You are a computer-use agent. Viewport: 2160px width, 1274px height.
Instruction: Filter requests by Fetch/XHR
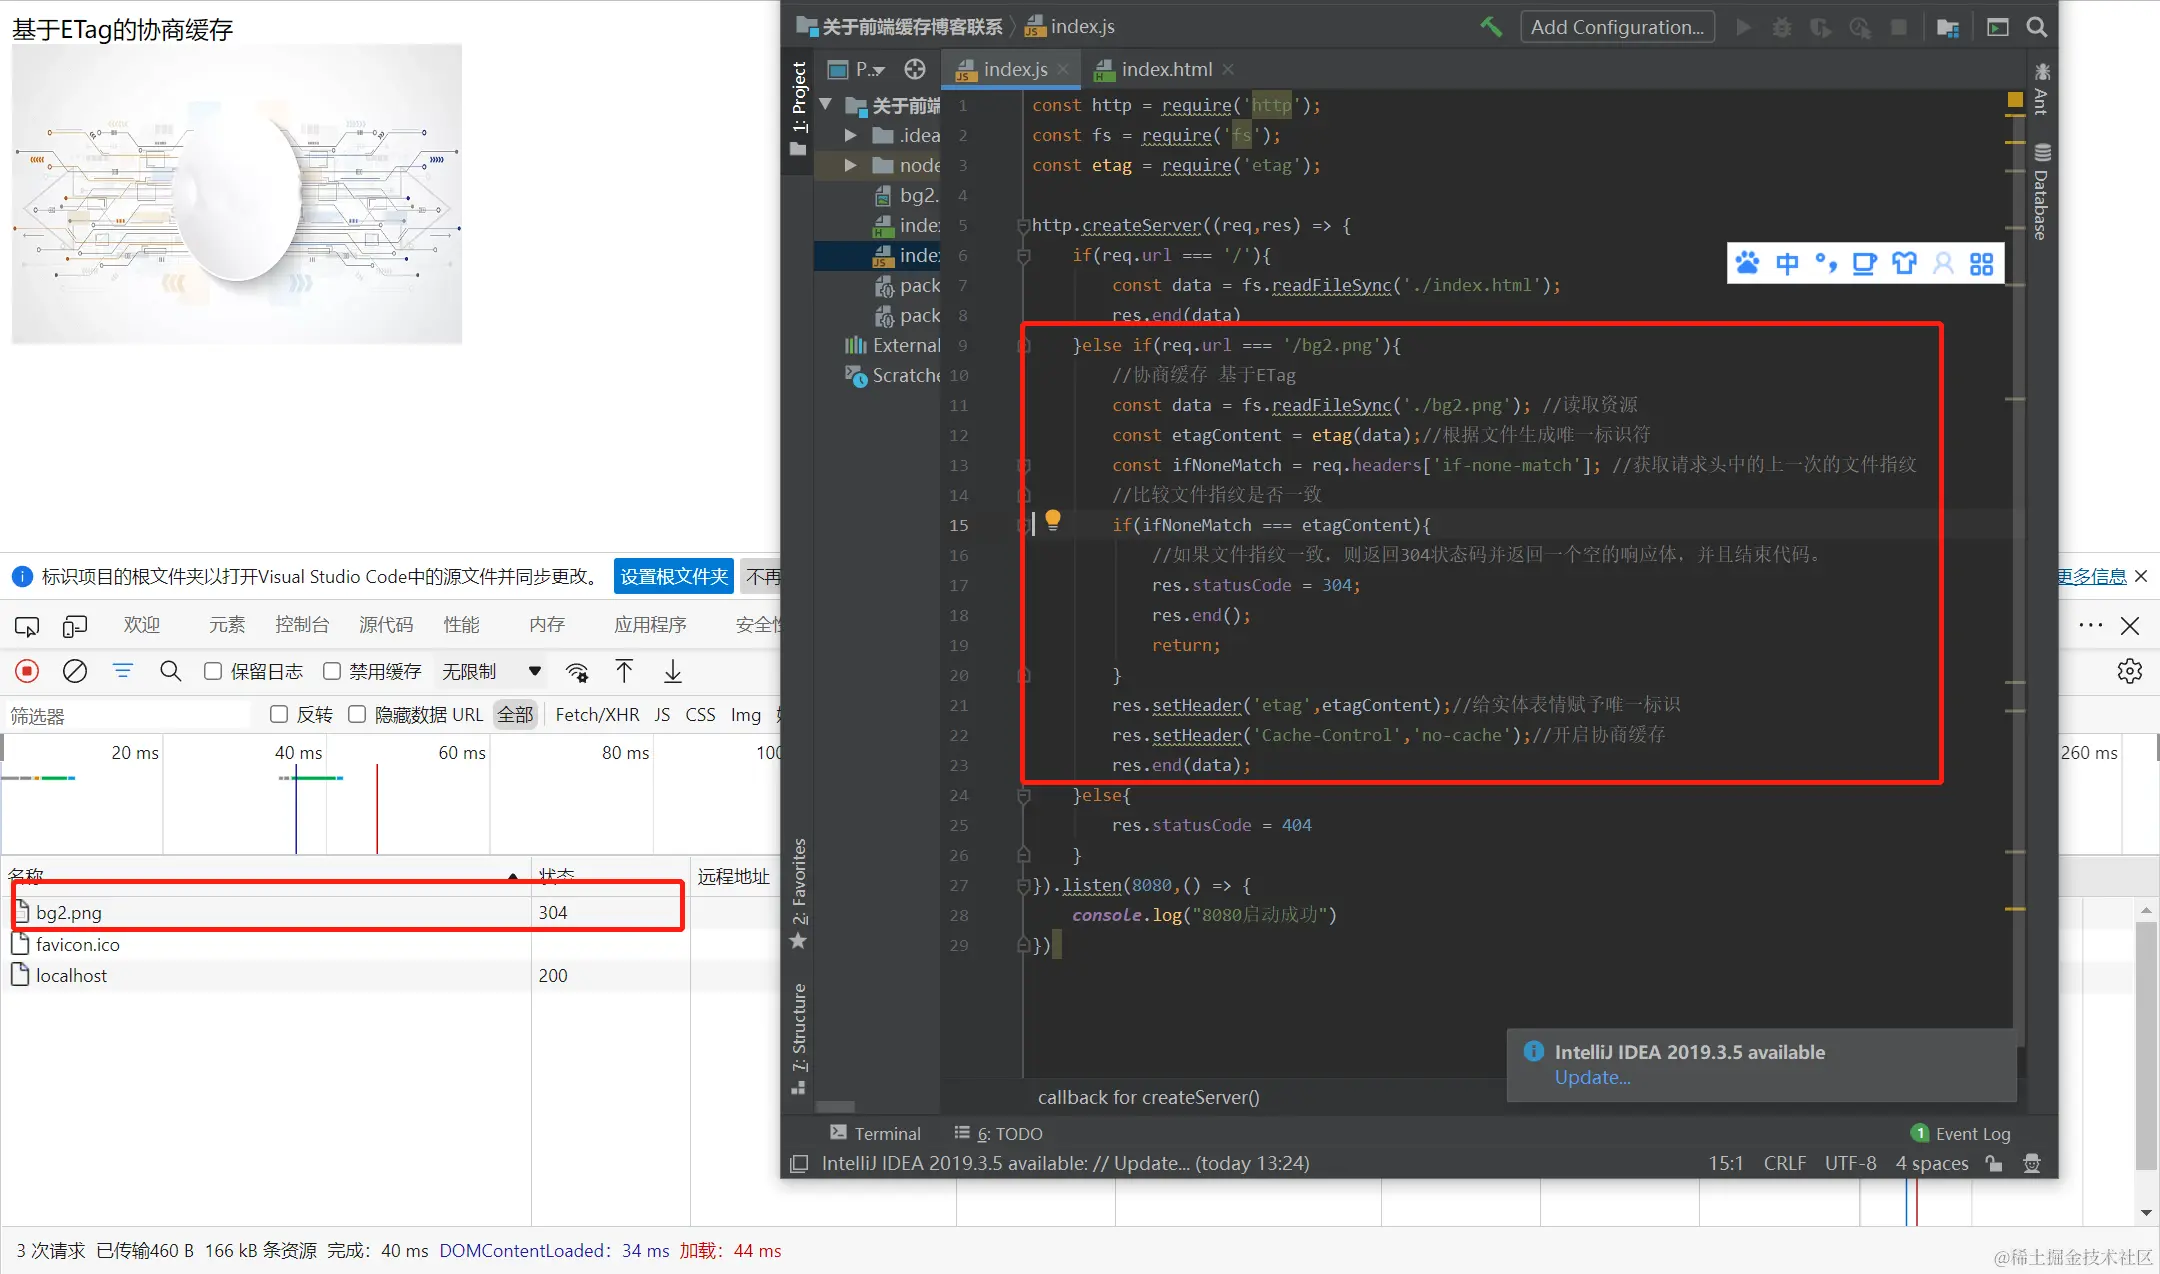[597, 714]
